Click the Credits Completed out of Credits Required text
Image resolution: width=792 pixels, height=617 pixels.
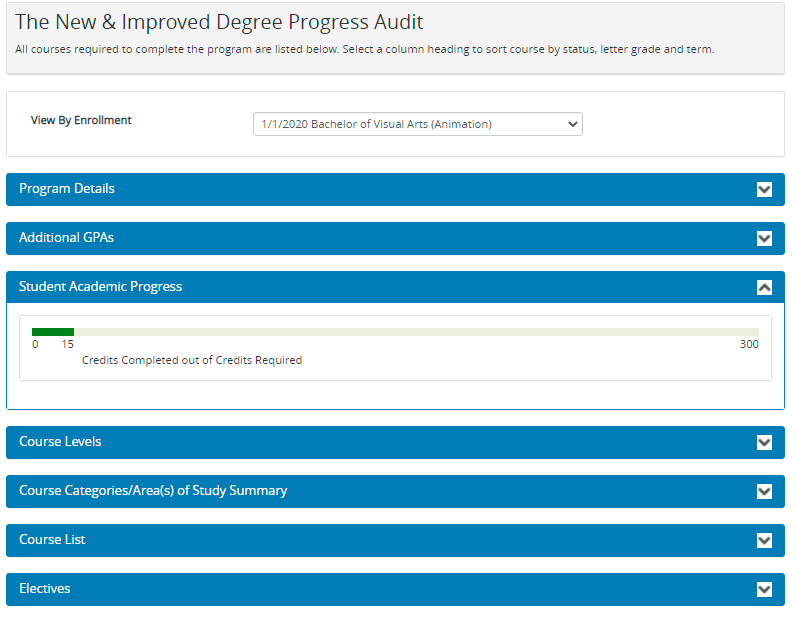(x=192, y=360)
